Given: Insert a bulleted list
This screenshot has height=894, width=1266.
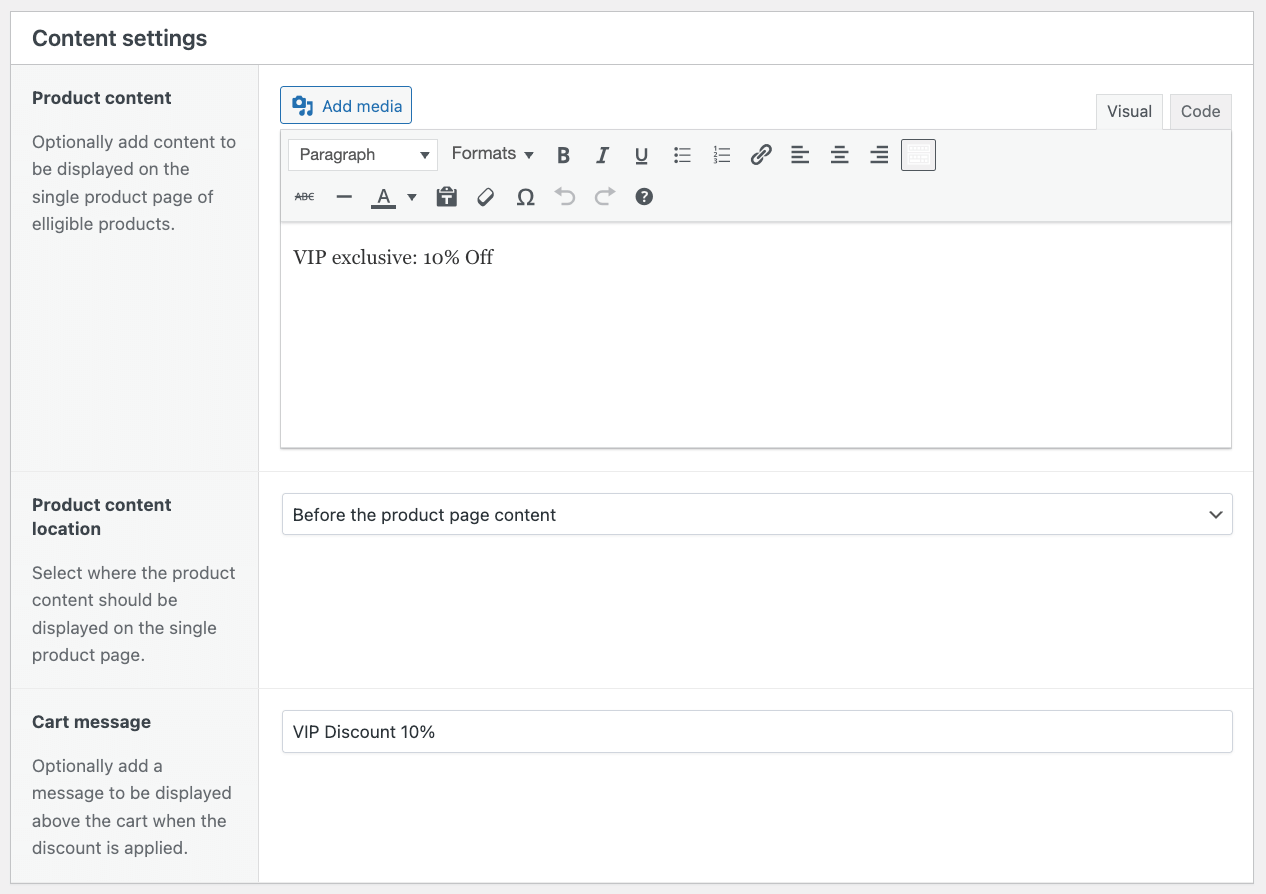Looking at the screenshot, I should (x=682, y=154).
